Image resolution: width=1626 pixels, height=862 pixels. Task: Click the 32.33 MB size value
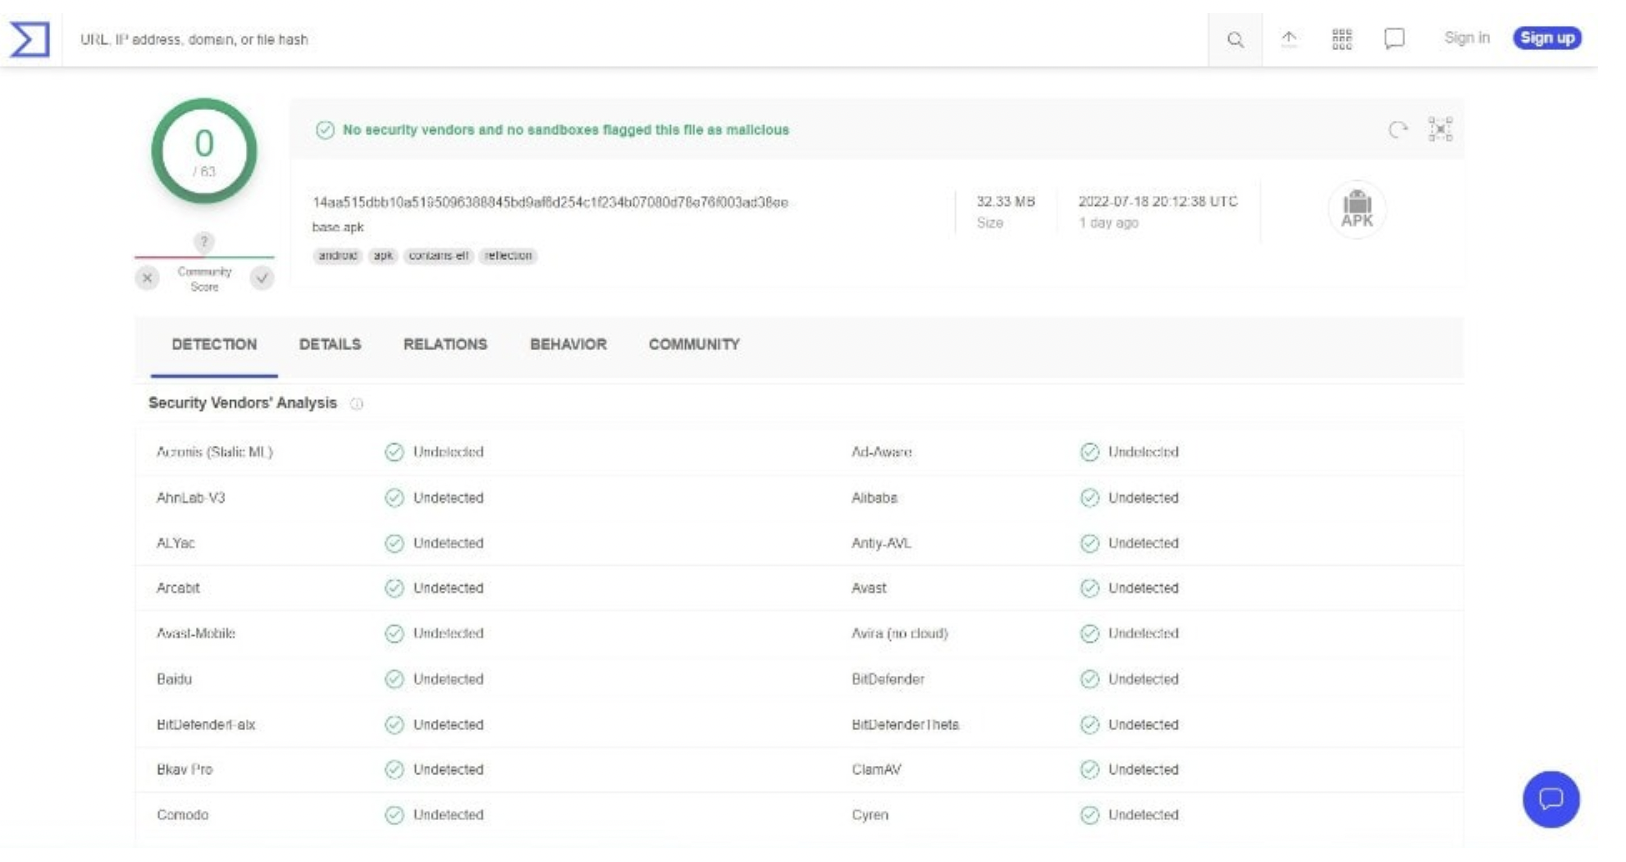pyautogui.click(x=1006, y=202)
